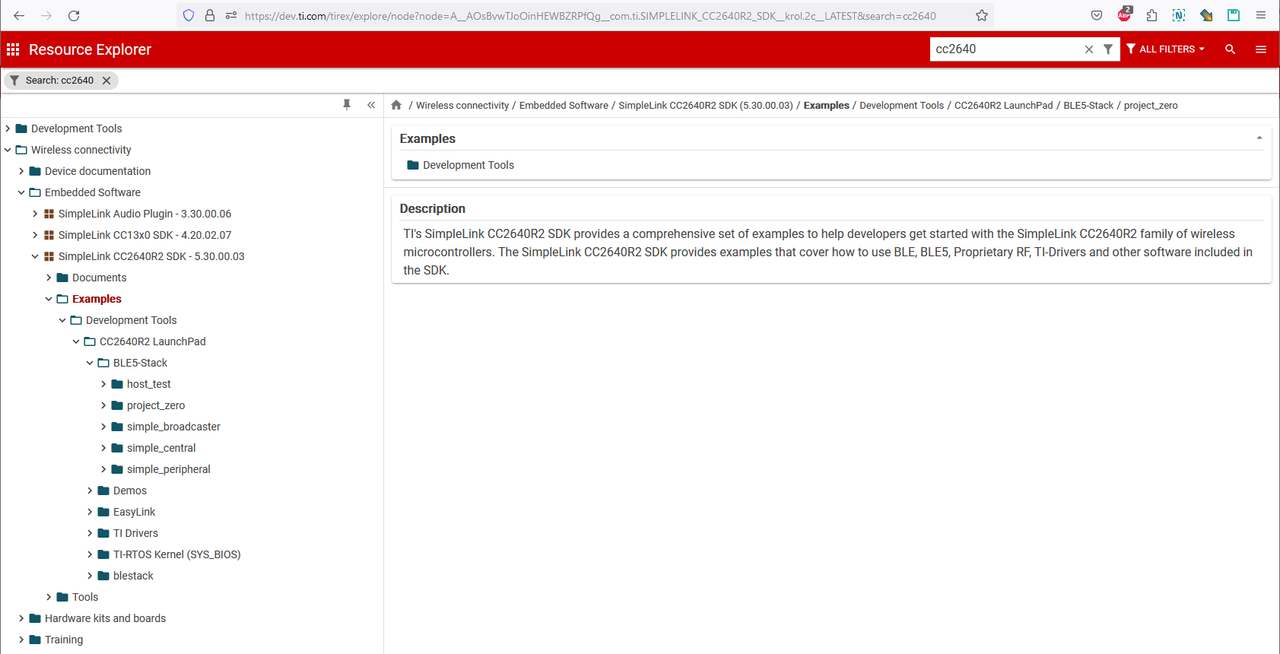1280x654 pixels.
Task: Click SimpleLink CC2640R2 SDK (5.30.00.03) breadcrumb
Action: [705, 105]
